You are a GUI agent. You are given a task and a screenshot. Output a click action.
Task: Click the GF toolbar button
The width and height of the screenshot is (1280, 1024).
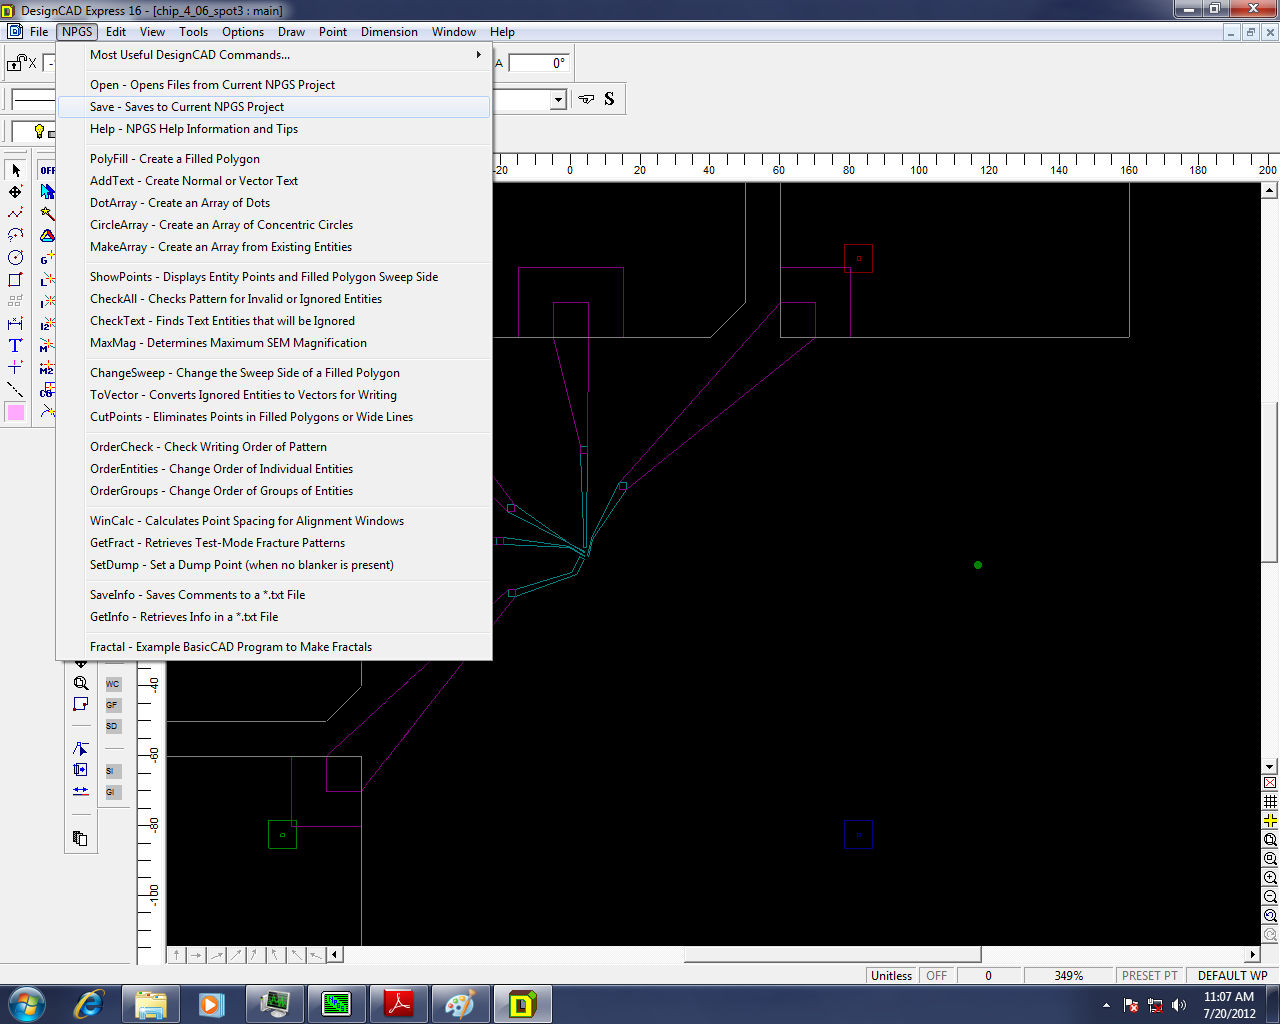coord(112,705)
